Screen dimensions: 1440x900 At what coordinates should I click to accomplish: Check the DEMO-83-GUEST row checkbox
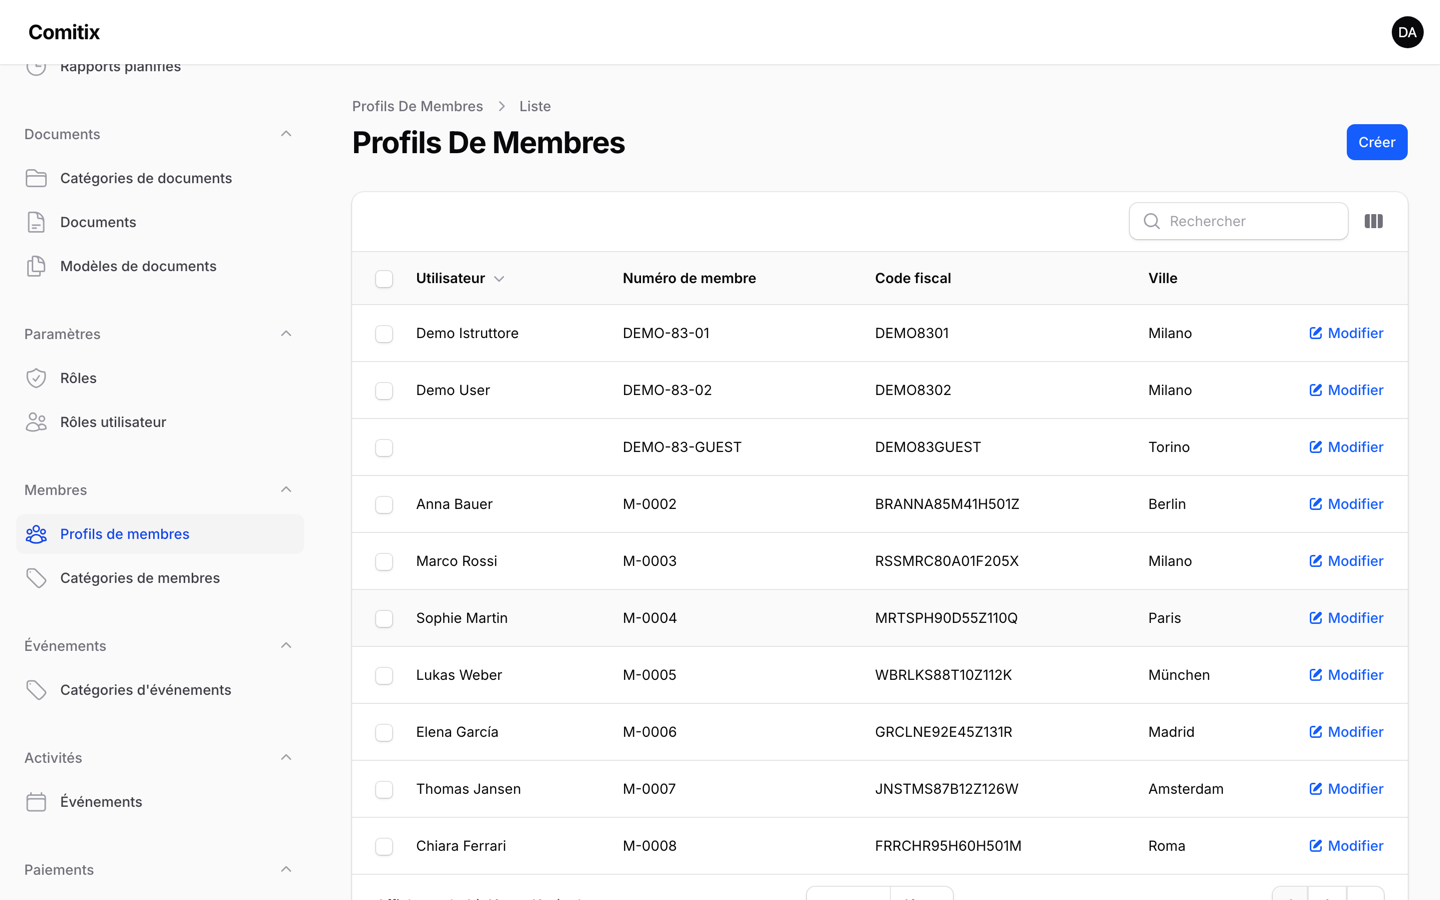tap(384, 448)
